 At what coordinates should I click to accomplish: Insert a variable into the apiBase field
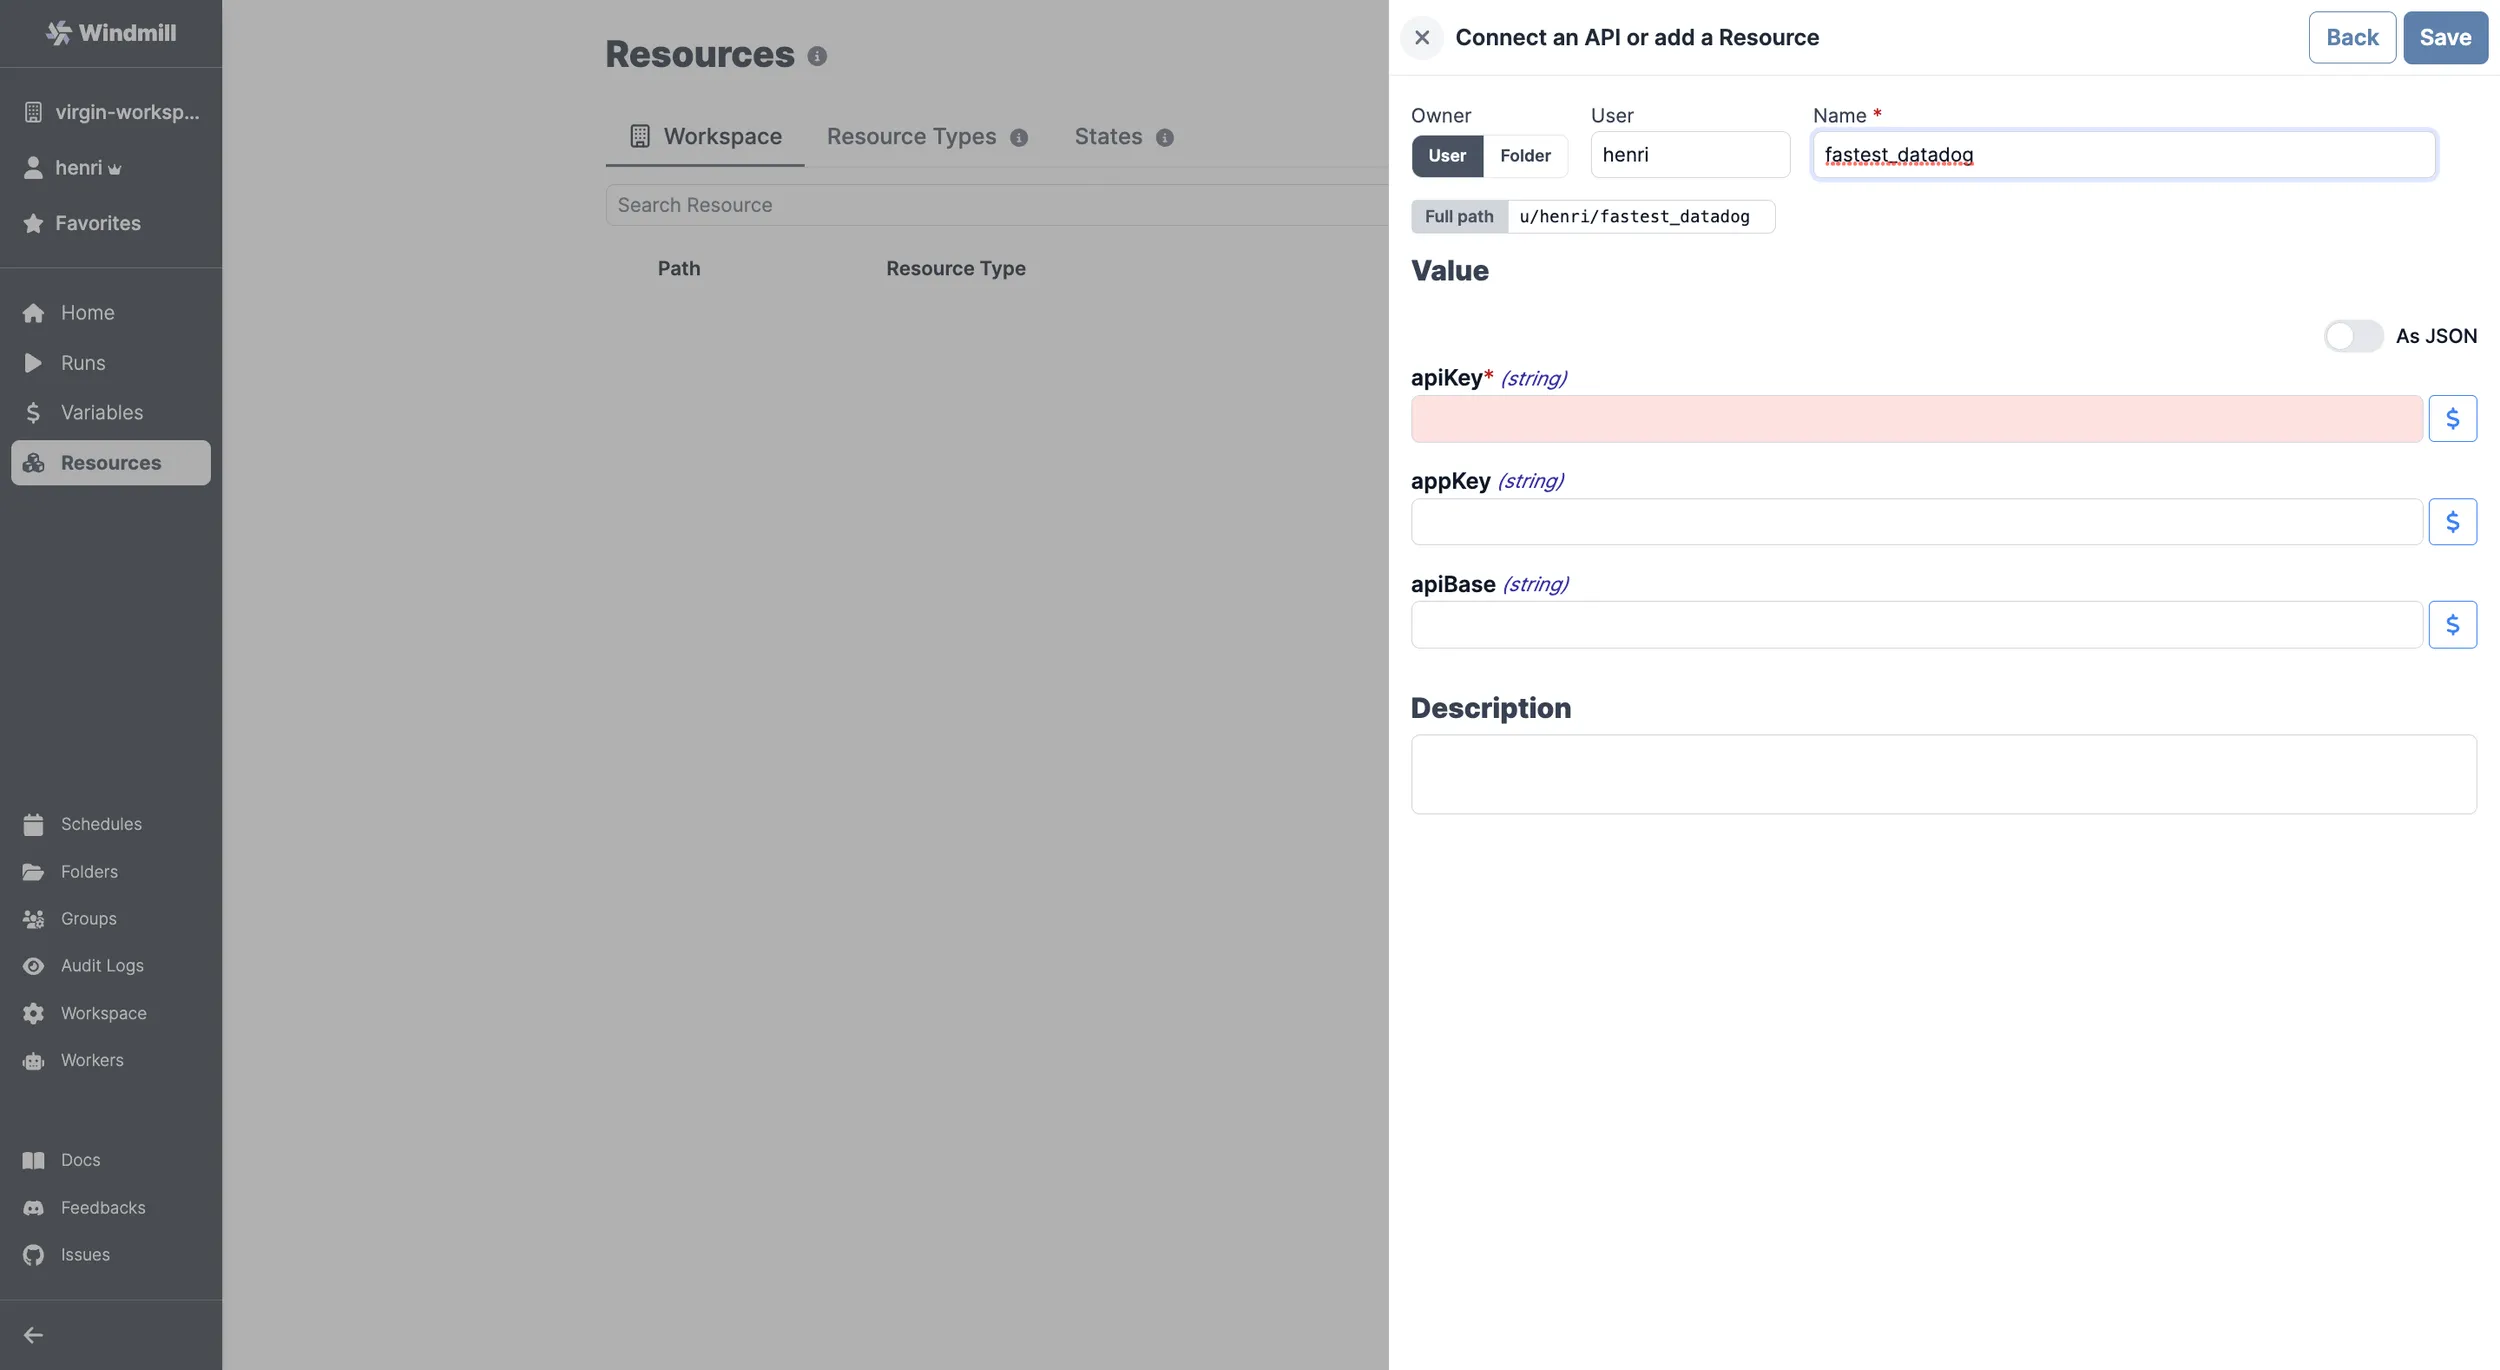(2453, 624)
